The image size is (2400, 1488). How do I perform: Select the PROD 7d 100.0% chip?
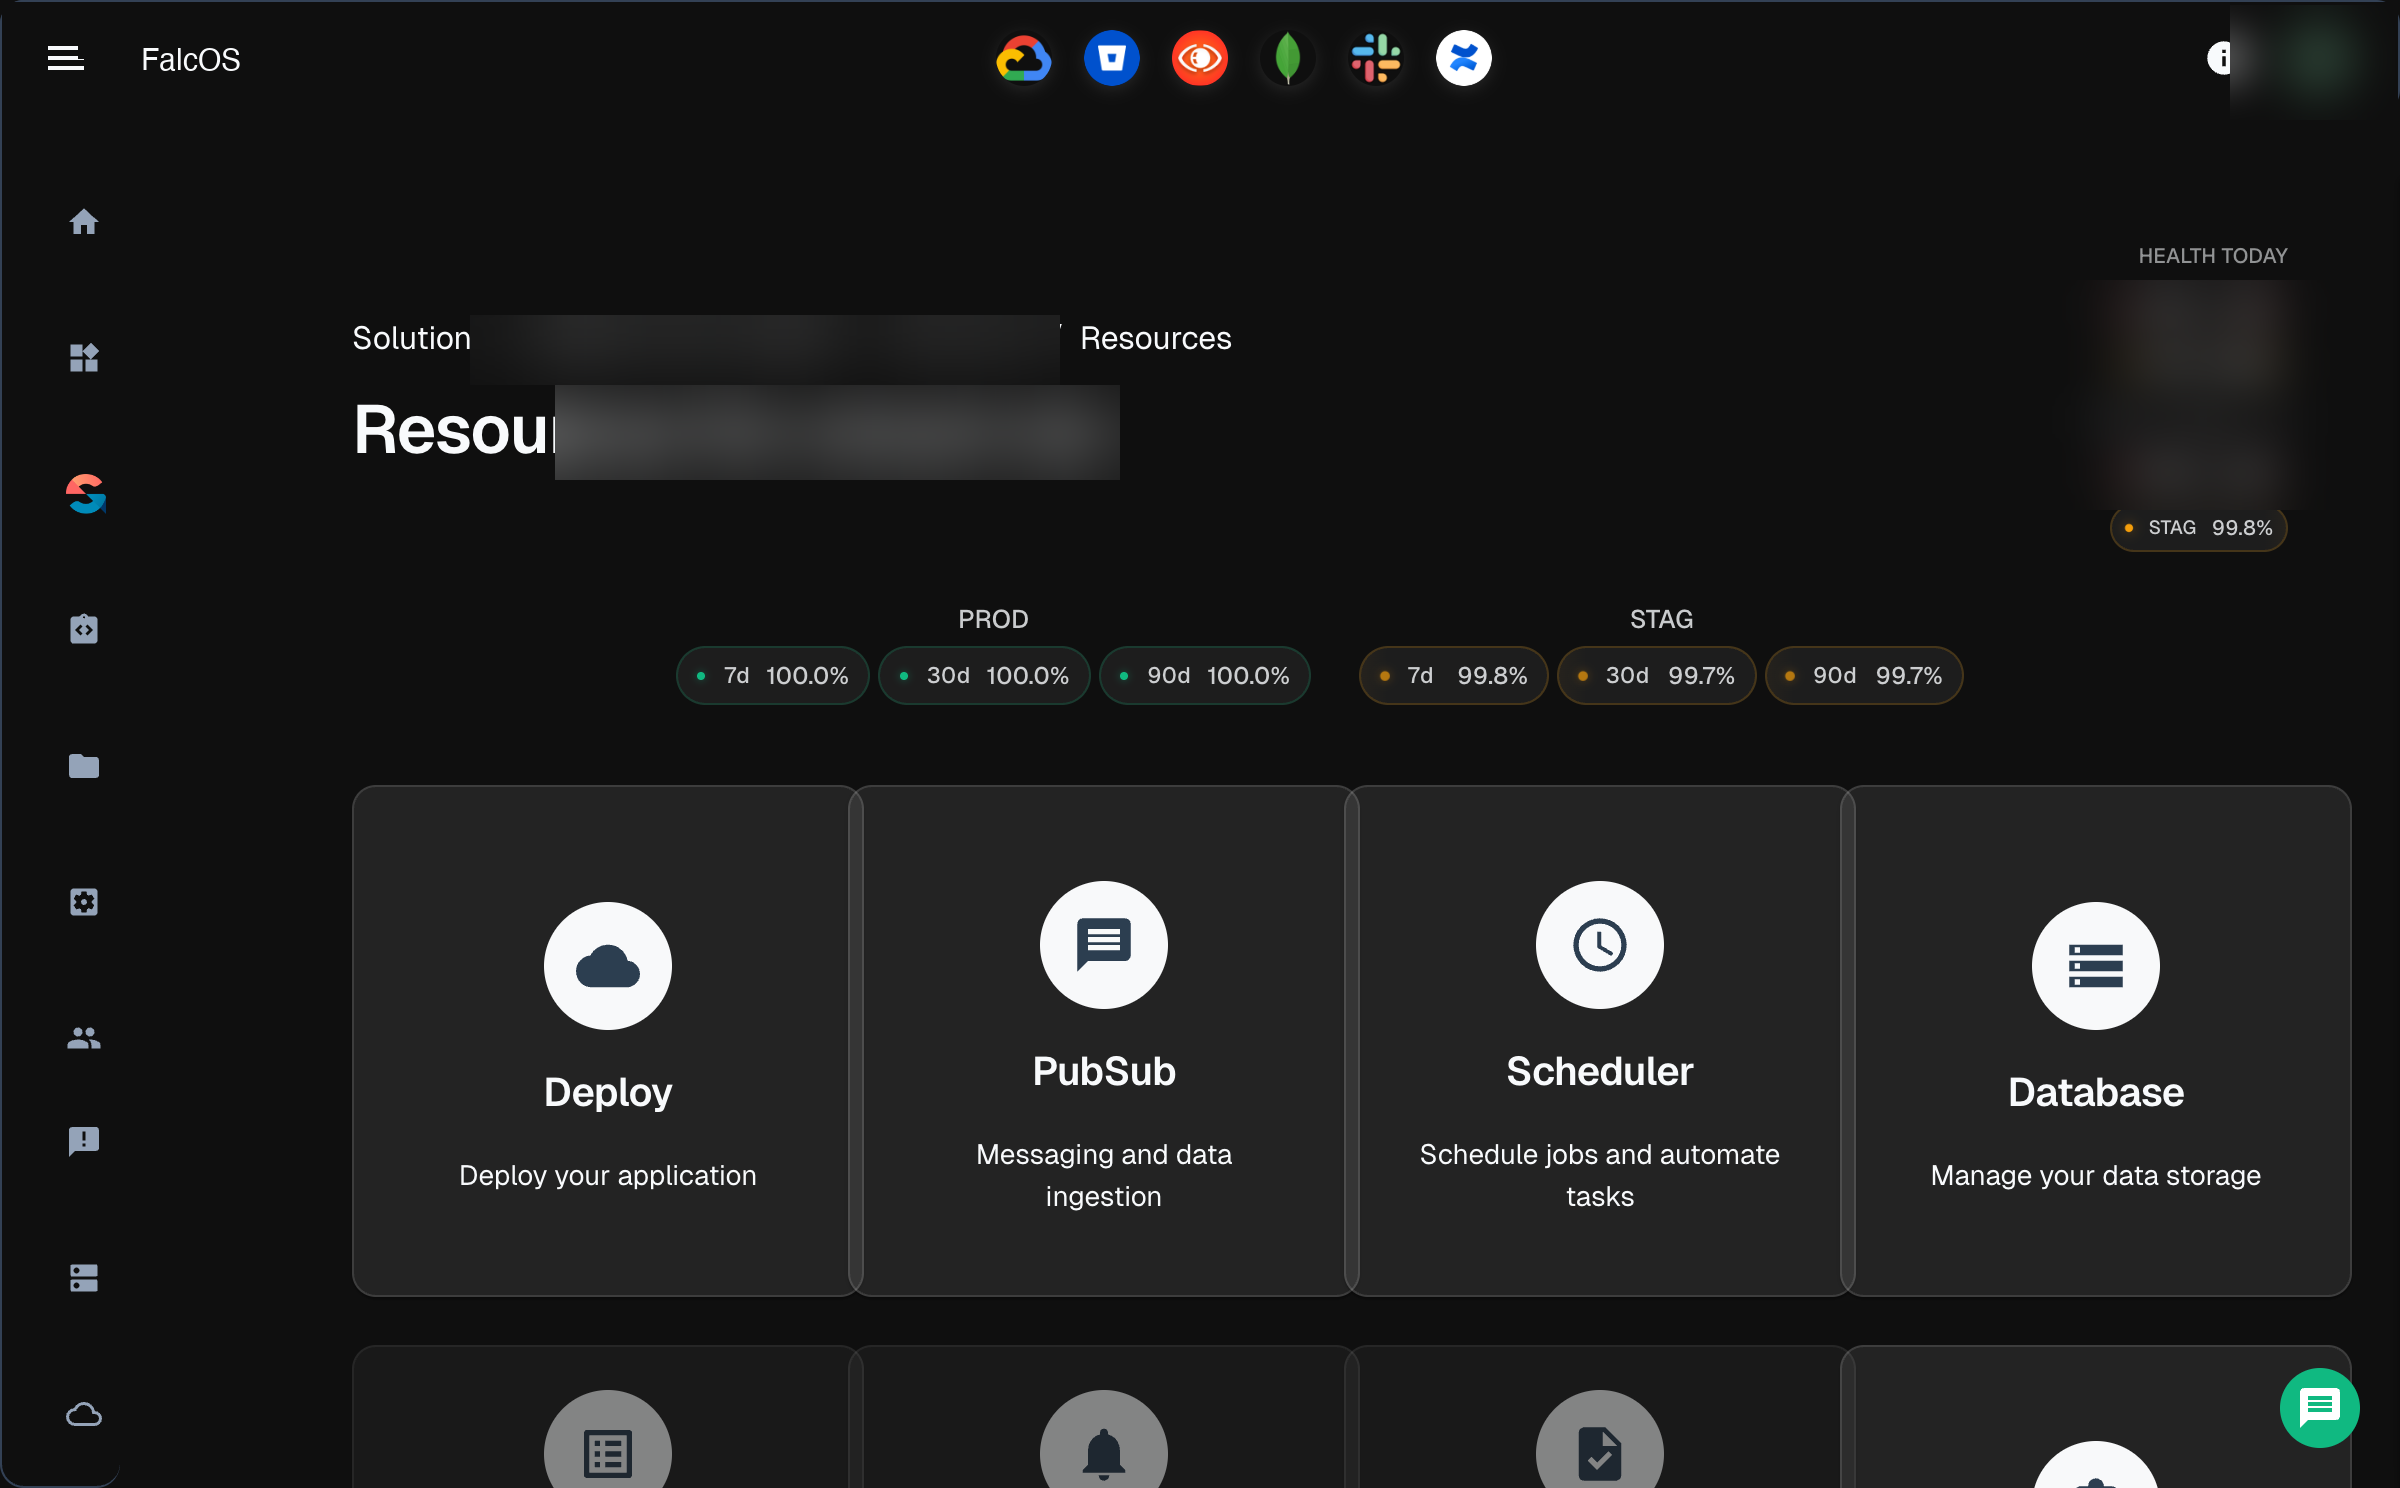(772, 676)
